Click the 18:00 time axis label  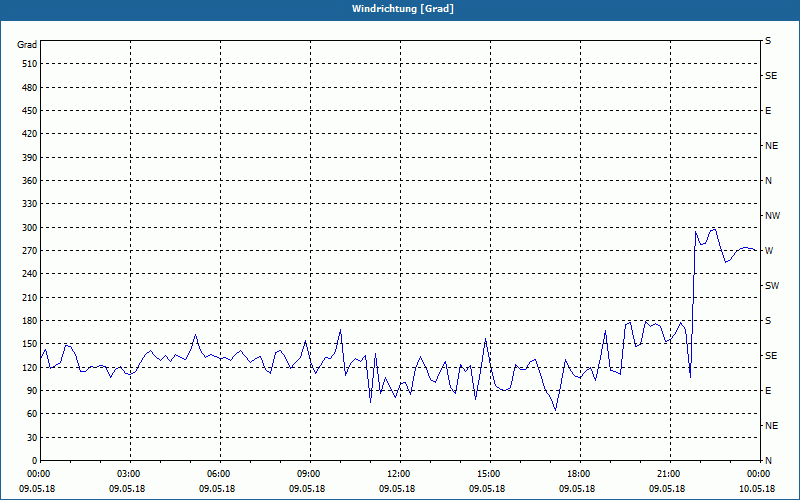580,474
